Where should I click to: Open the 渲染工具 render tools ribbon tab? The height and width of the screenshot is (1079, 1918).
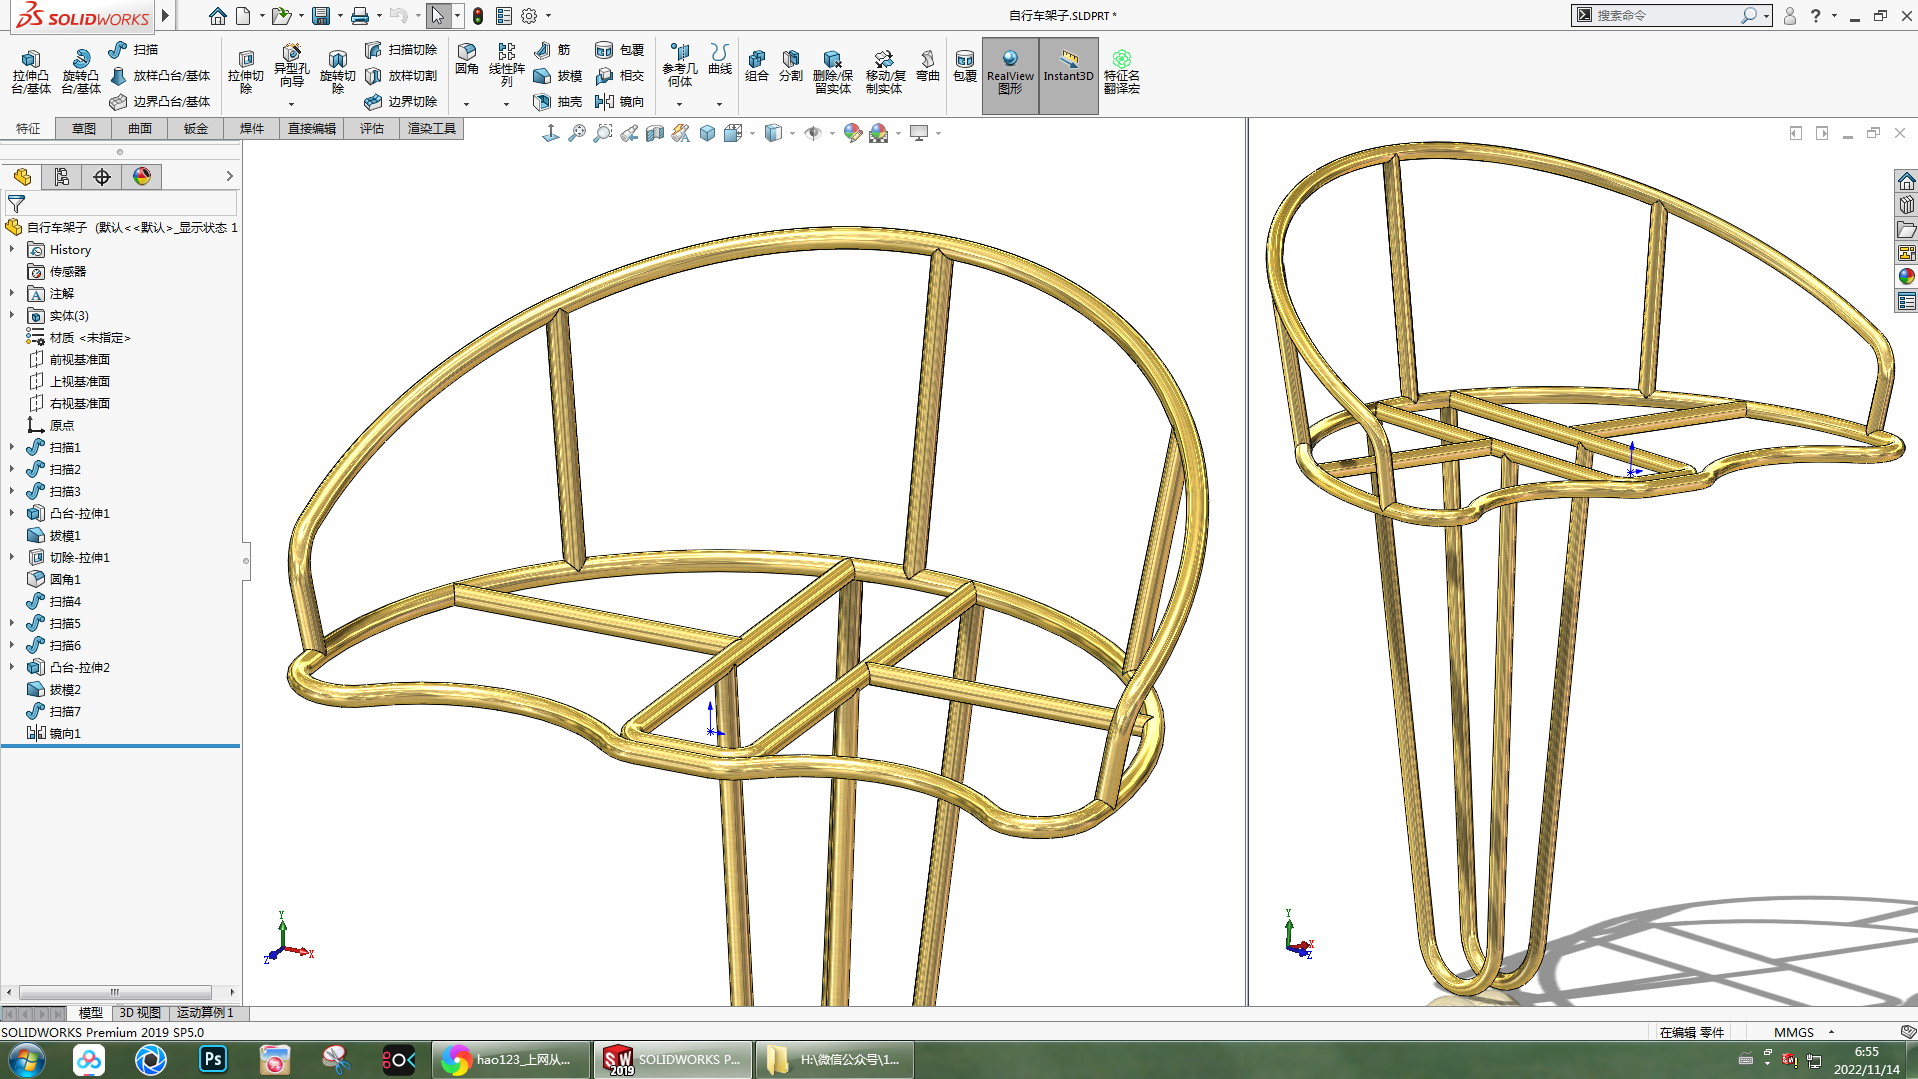[x=432, y=129]
